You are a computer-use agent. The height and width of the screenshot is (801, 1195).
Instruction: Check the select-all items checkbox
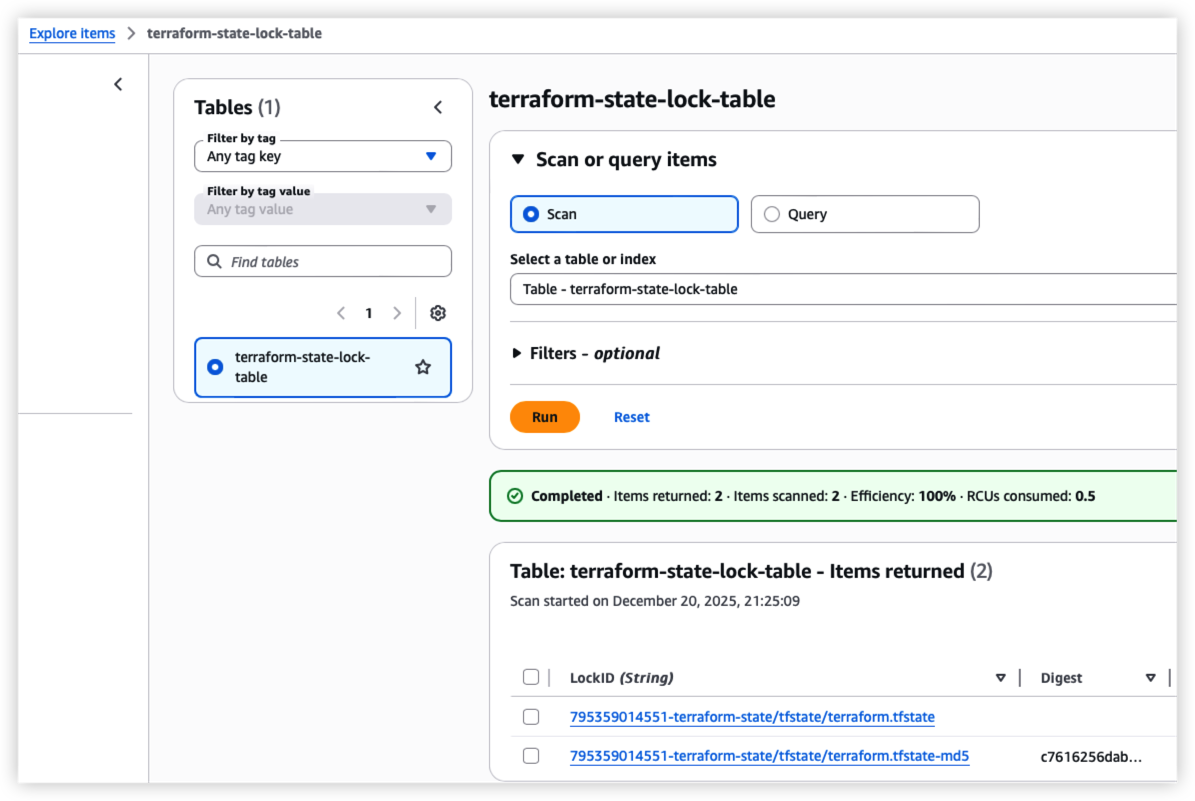[x=531, y=677]
